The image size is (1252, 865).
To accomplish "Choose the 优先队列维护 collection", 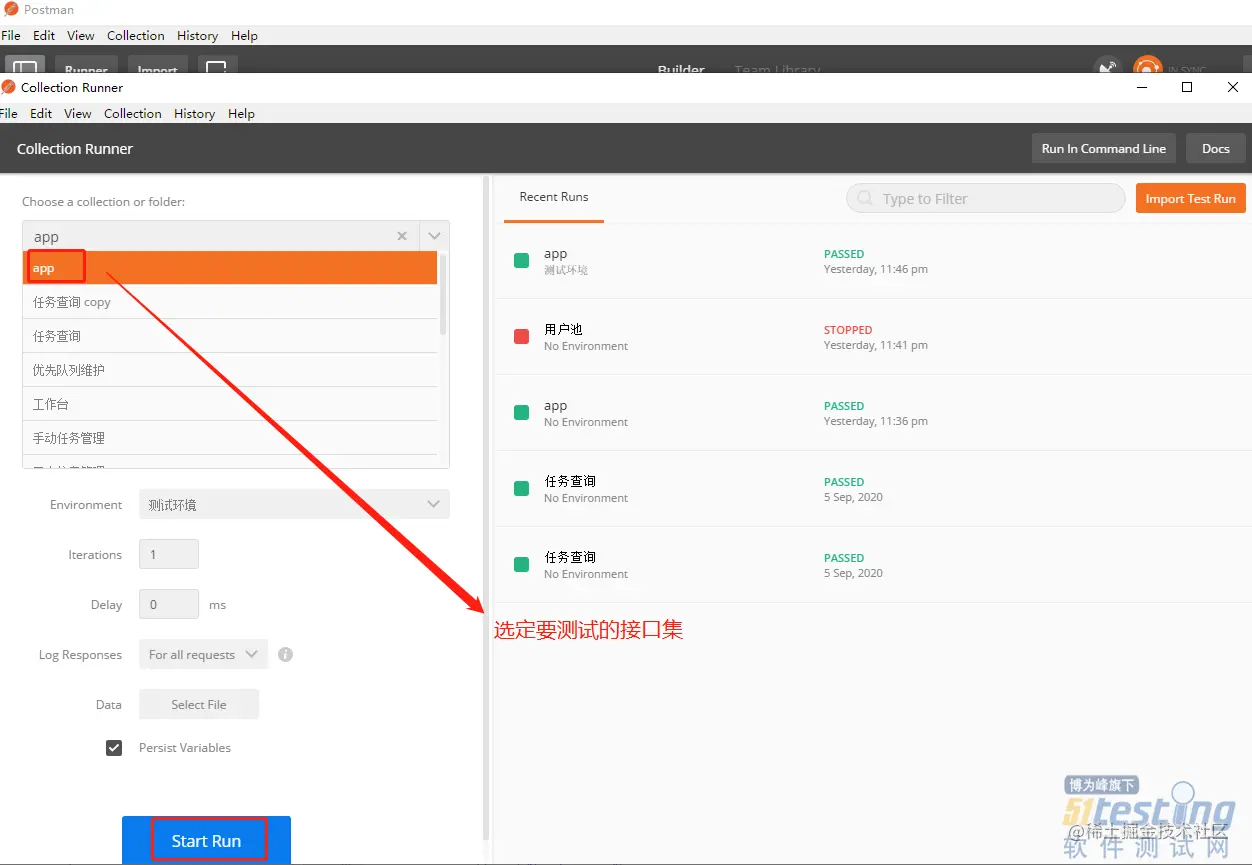I will (x=230, y=370).
